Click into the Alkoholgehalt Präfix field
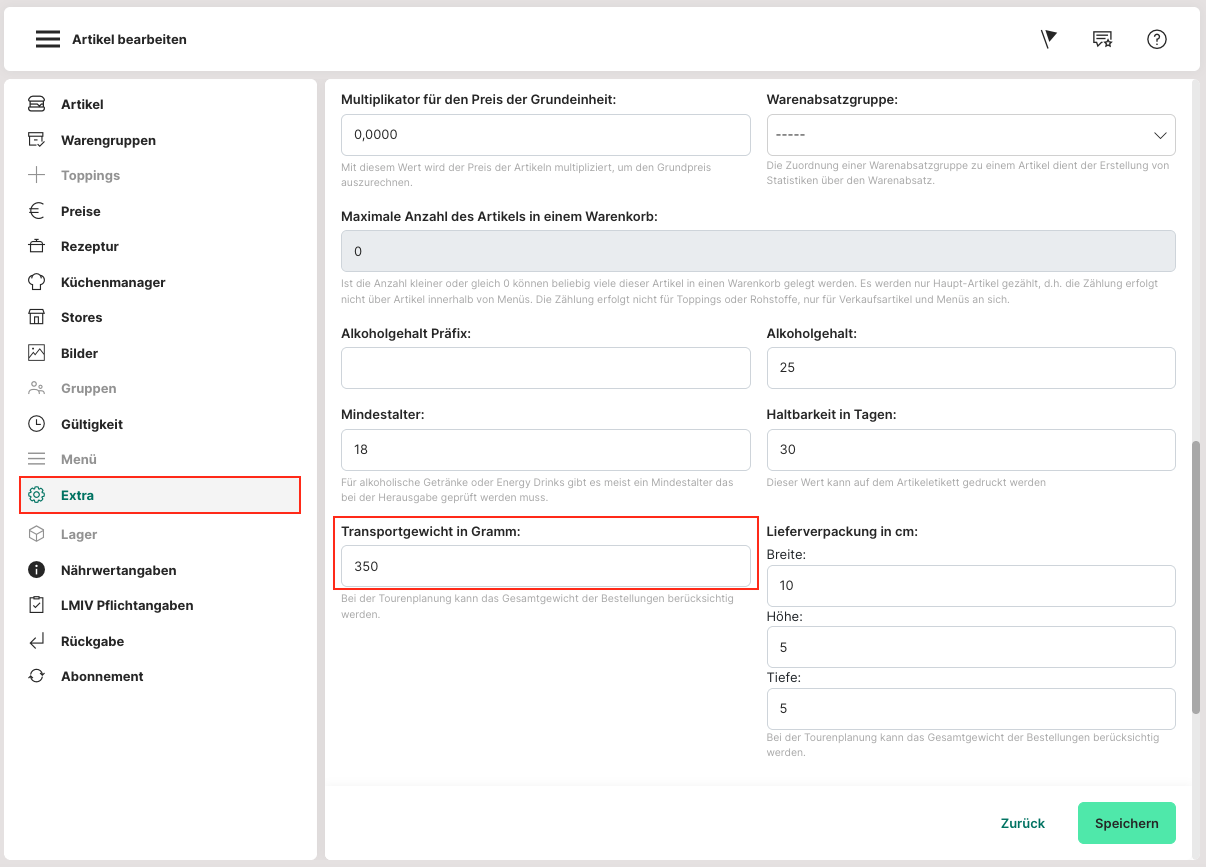The width and height of the screenshot is (1206, 867). pyautogui.click(x=545, y=368)
